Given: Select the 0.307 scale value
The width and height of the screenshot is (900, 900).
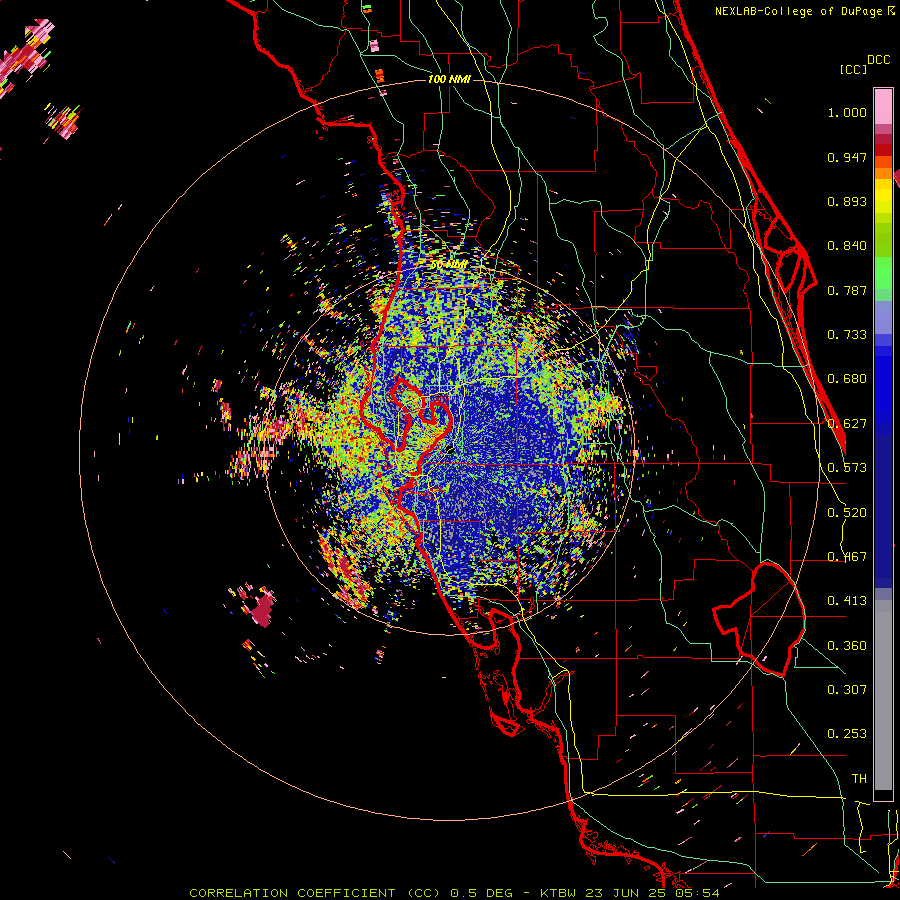Looking at the screenshot, I should [x=847, y=690].
